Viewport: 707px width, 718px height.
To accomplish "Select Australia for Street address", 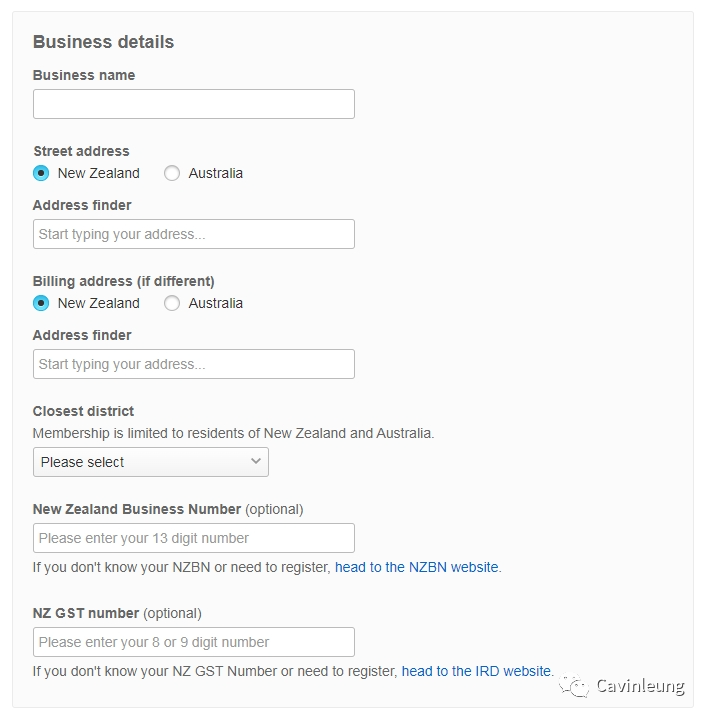I will [x=172, y=173].
